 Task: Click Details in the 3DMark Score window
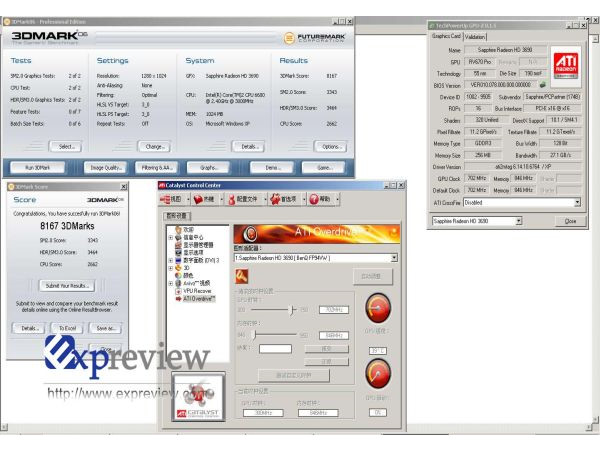tap(28, 328)
